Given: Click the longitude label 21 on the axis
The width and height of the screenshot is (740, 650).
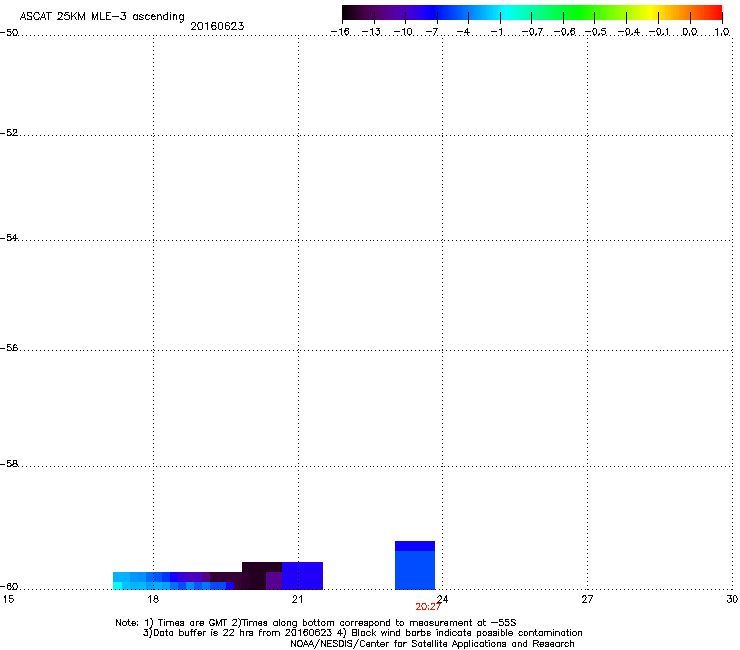Looking at the screenshot, I should click(x=297, y=599).
